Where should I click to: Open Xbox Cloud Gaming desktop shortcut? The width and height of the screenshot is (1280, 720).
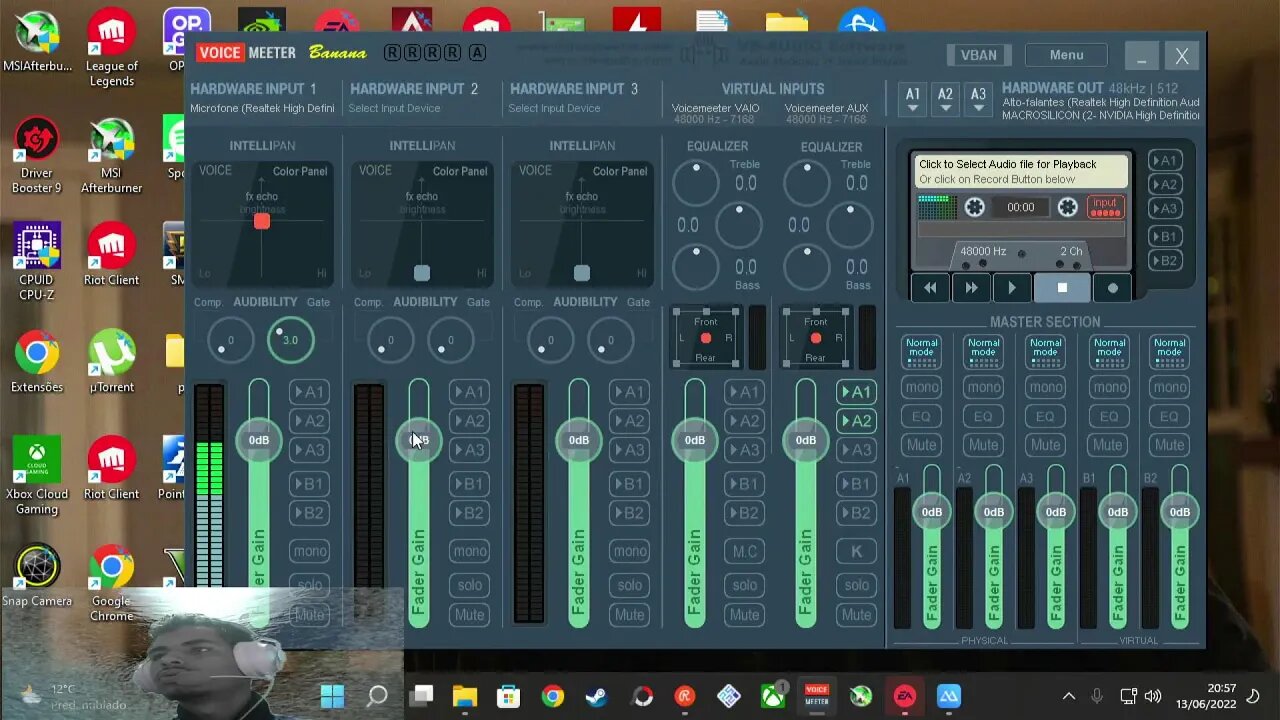(x=37, y=476)
